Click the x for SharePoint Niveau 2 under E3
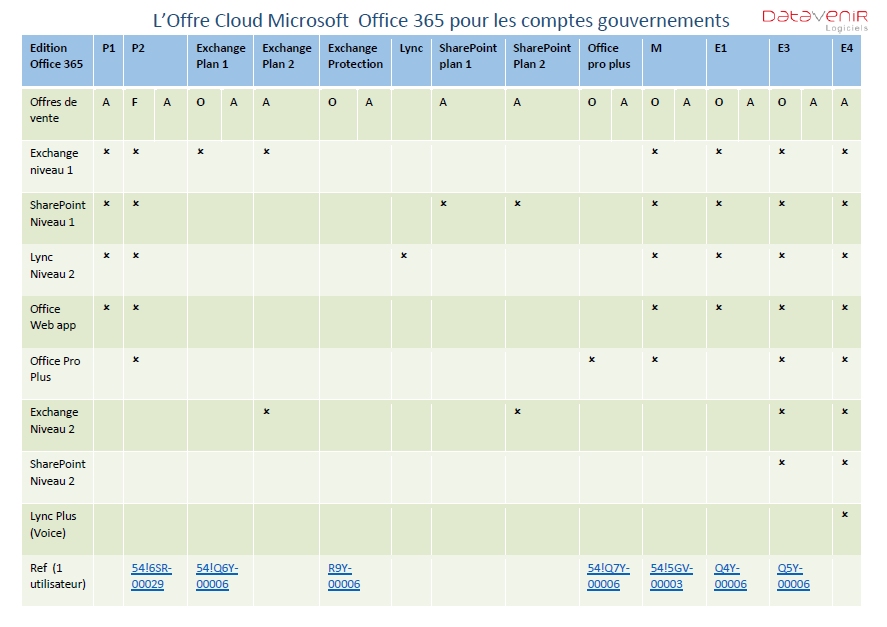The image size is (887, 627). coord(782,463)
